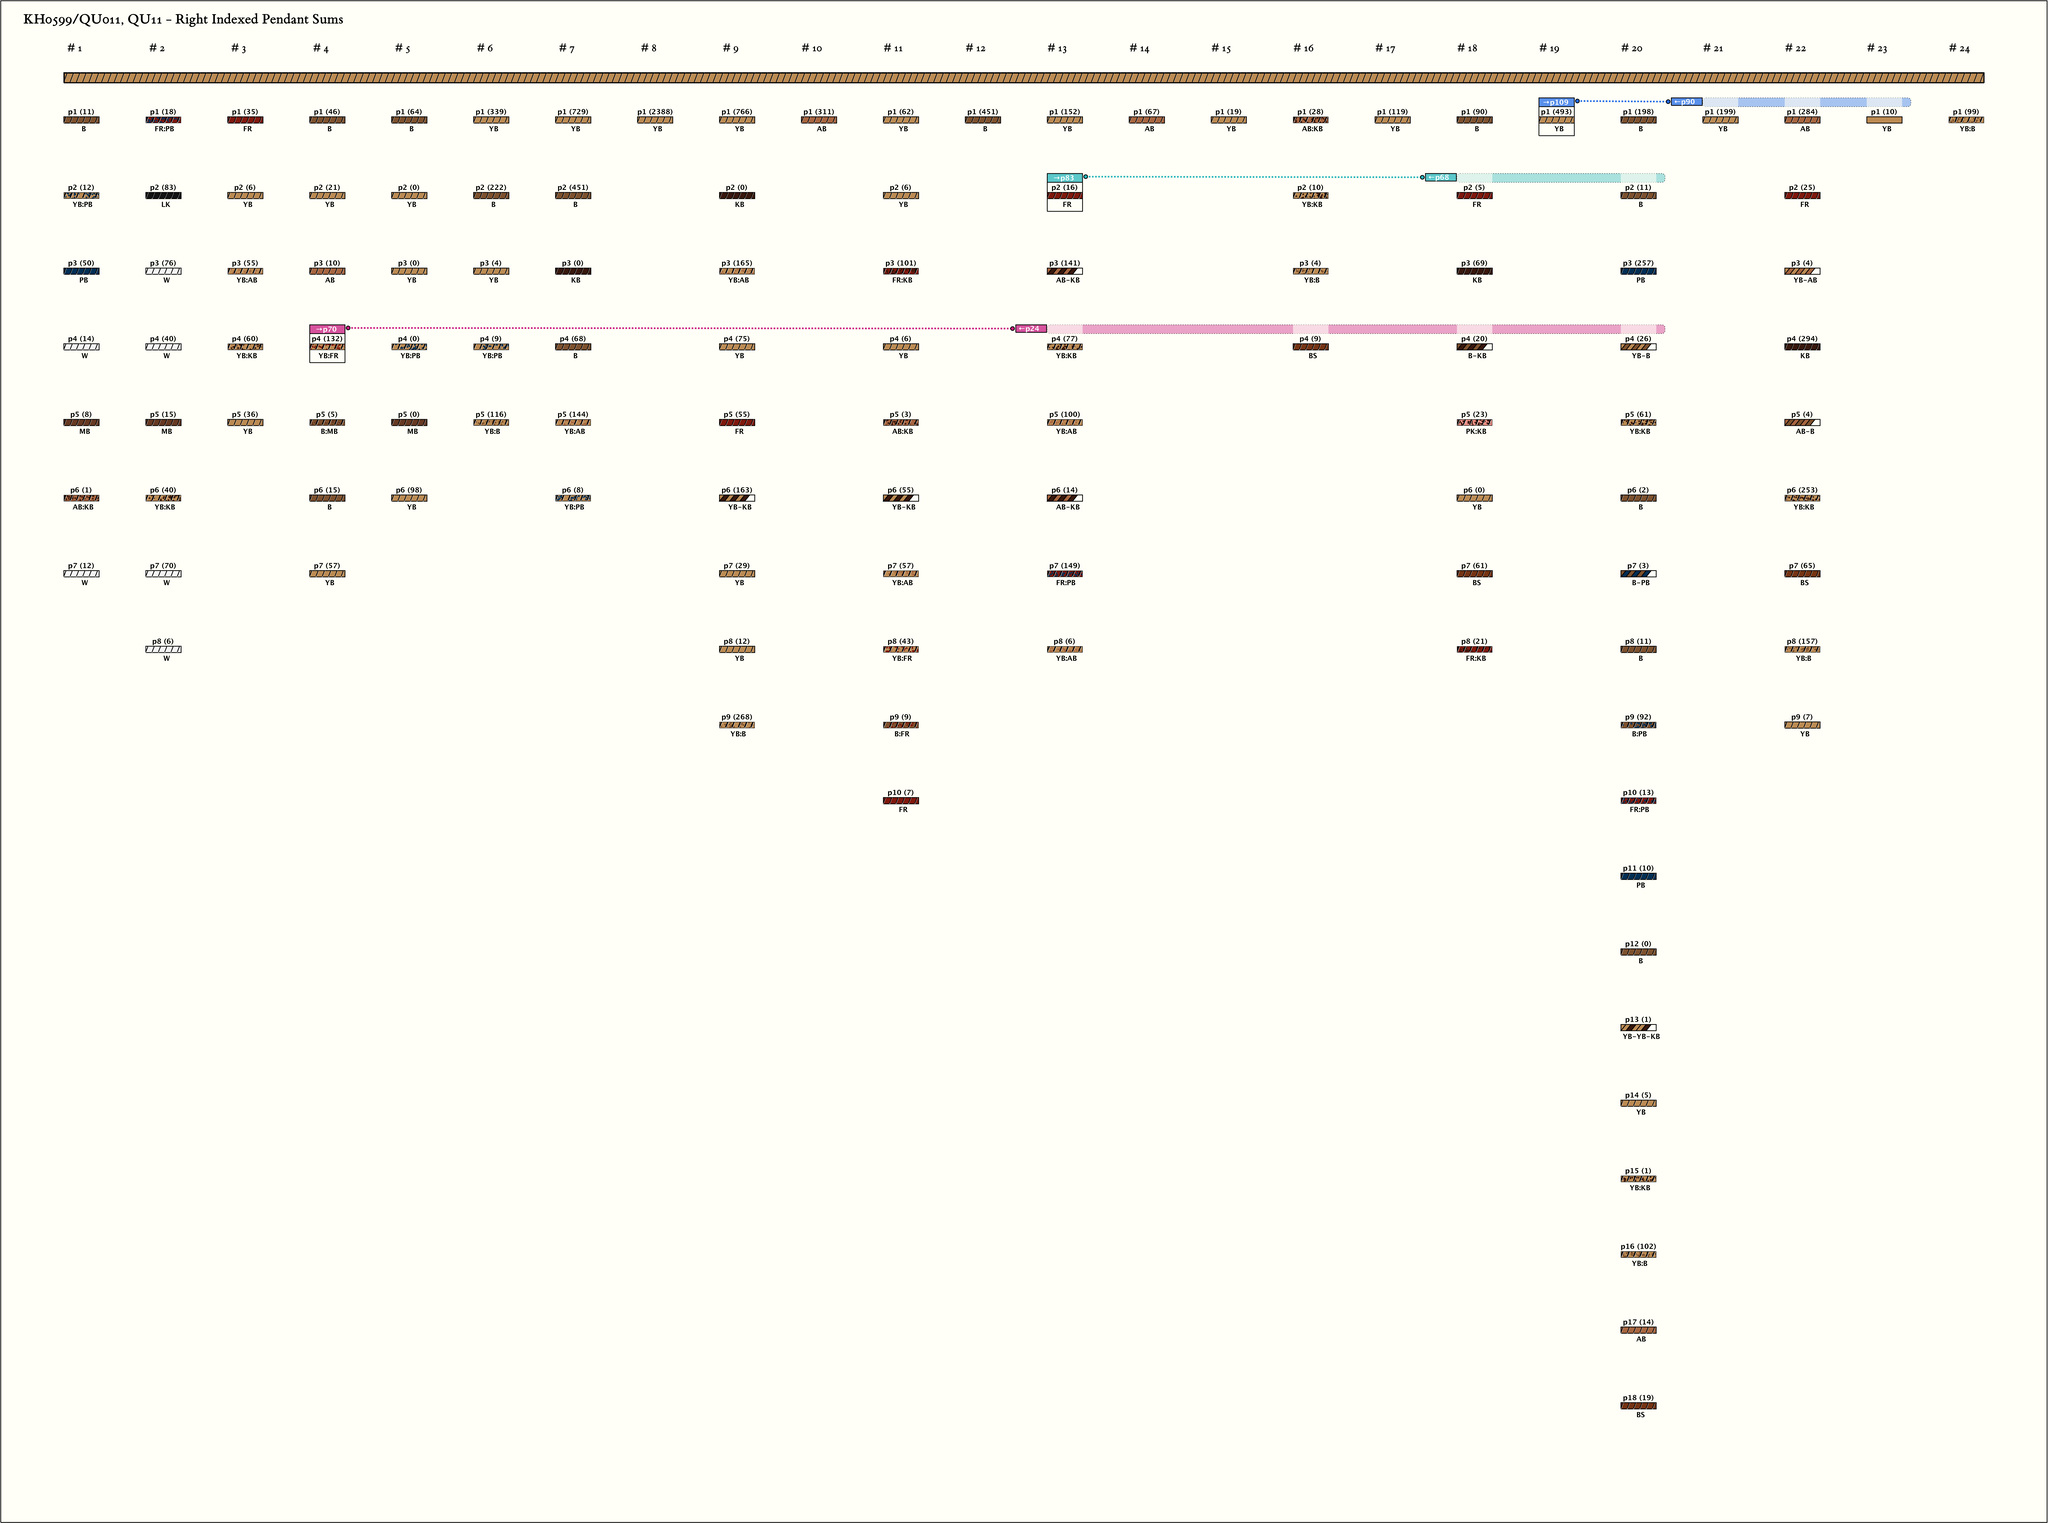Select the p11 (10) PB pendant

click(1638, 876)
